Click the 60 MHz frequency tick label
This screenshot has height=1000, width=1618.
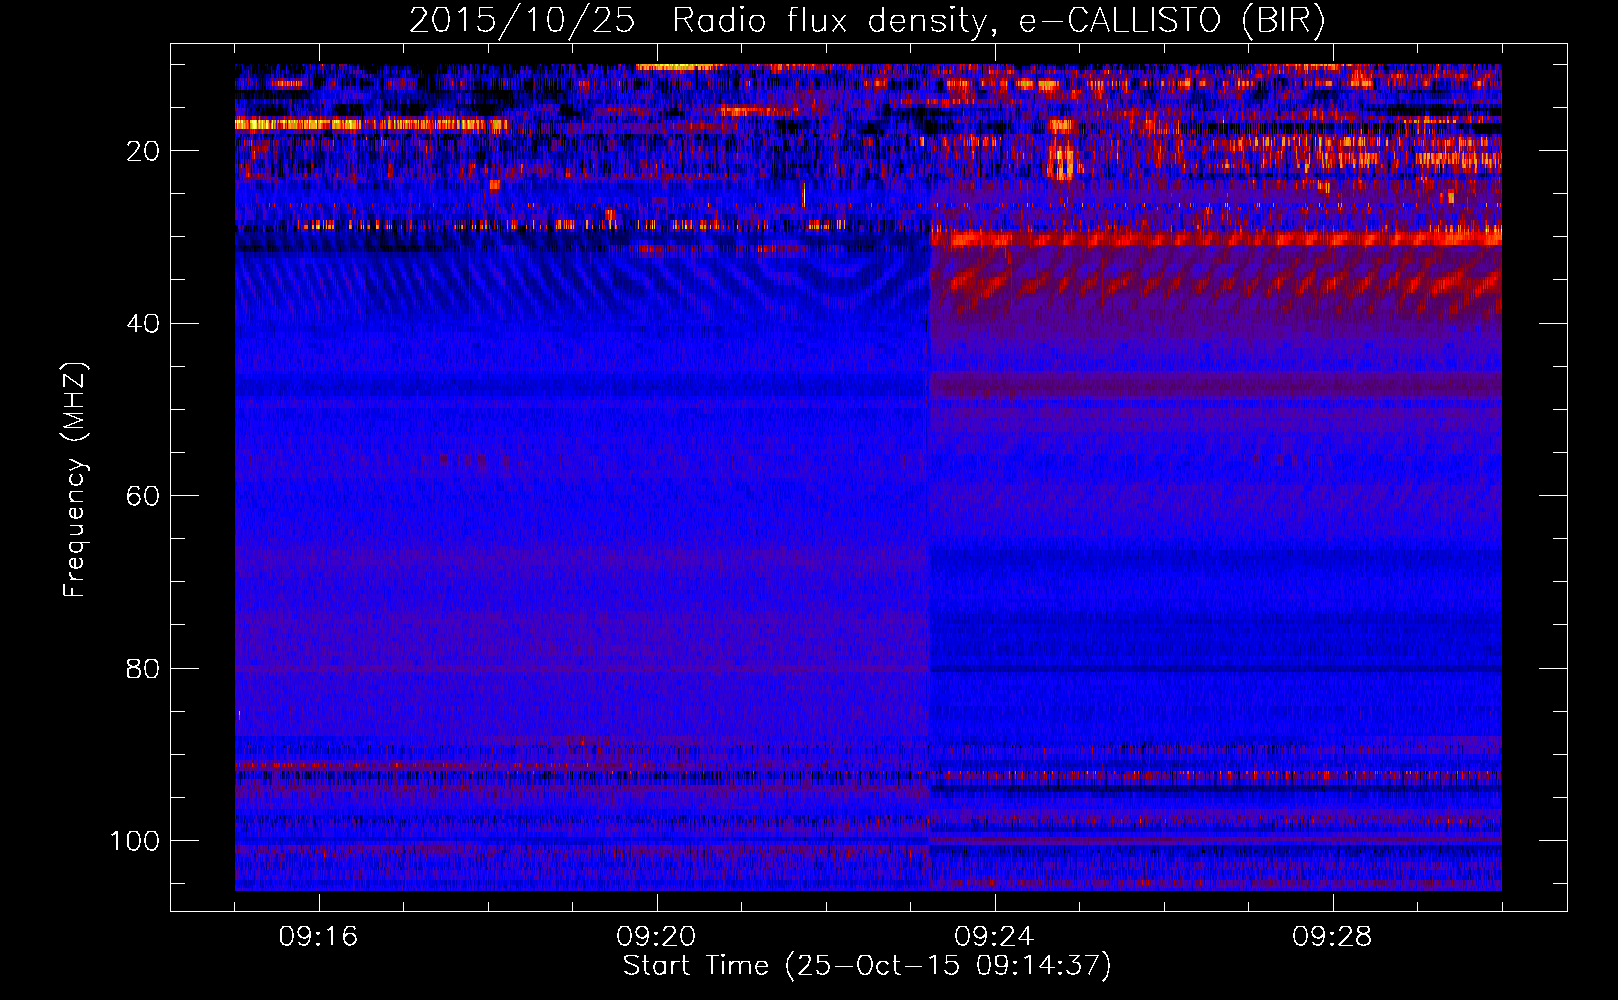click(x=143, y=496)
